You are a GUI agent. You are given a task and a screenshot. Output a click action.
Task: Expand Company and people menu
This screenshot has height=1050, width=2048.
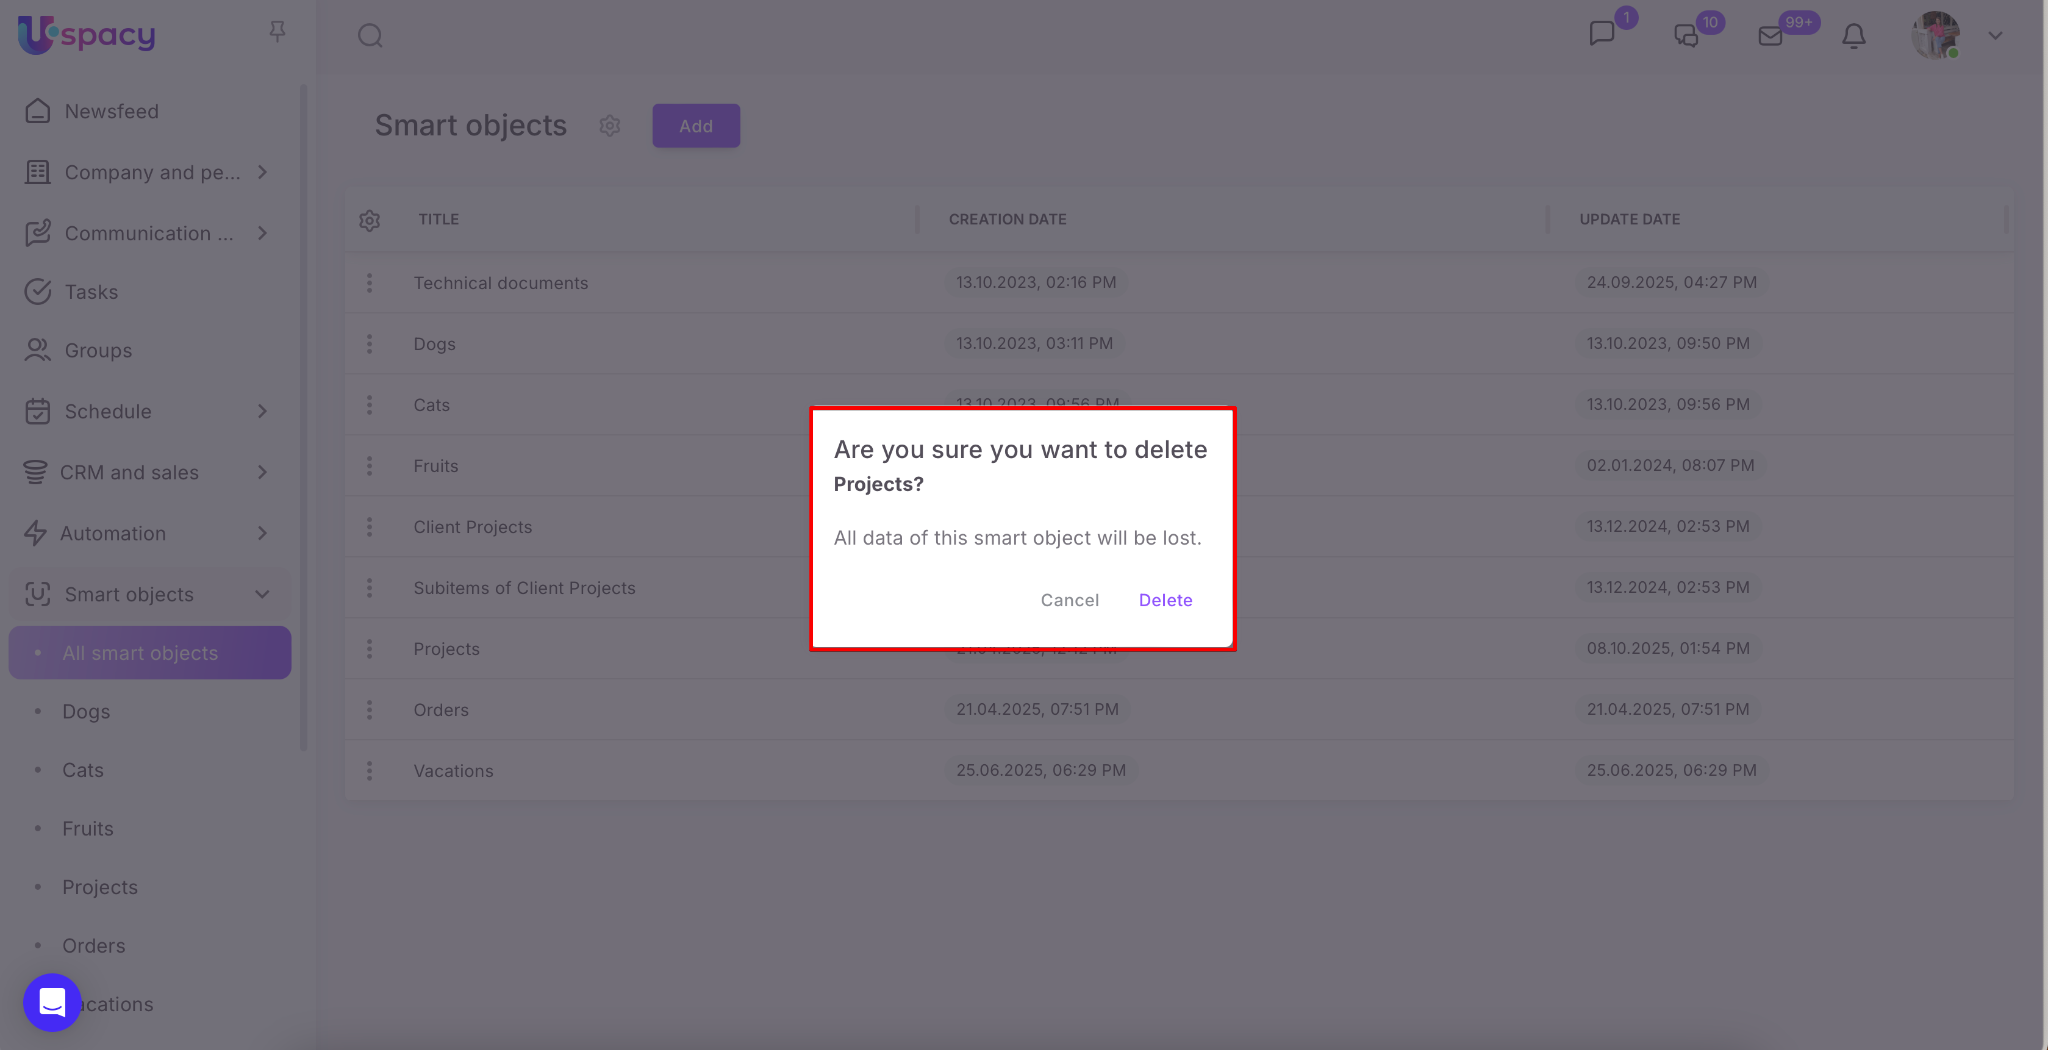pyautogui.click(x=262, y=172)
